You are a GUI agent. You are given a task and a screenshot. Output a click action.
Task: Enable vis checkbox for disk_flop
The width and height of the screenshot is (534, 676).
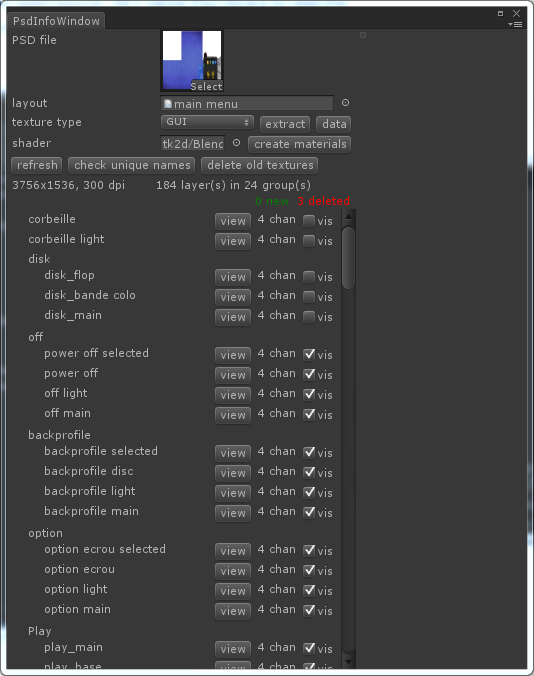click(x=309, y=277)
